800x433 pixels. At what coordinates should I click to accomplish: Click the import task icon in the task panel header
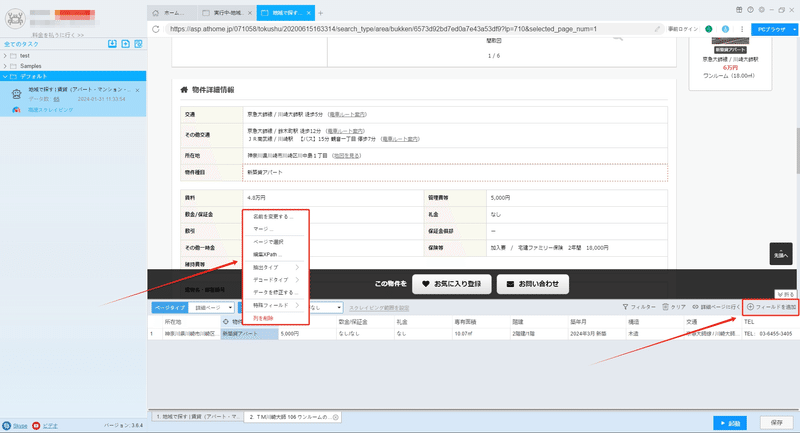(112, 44)
